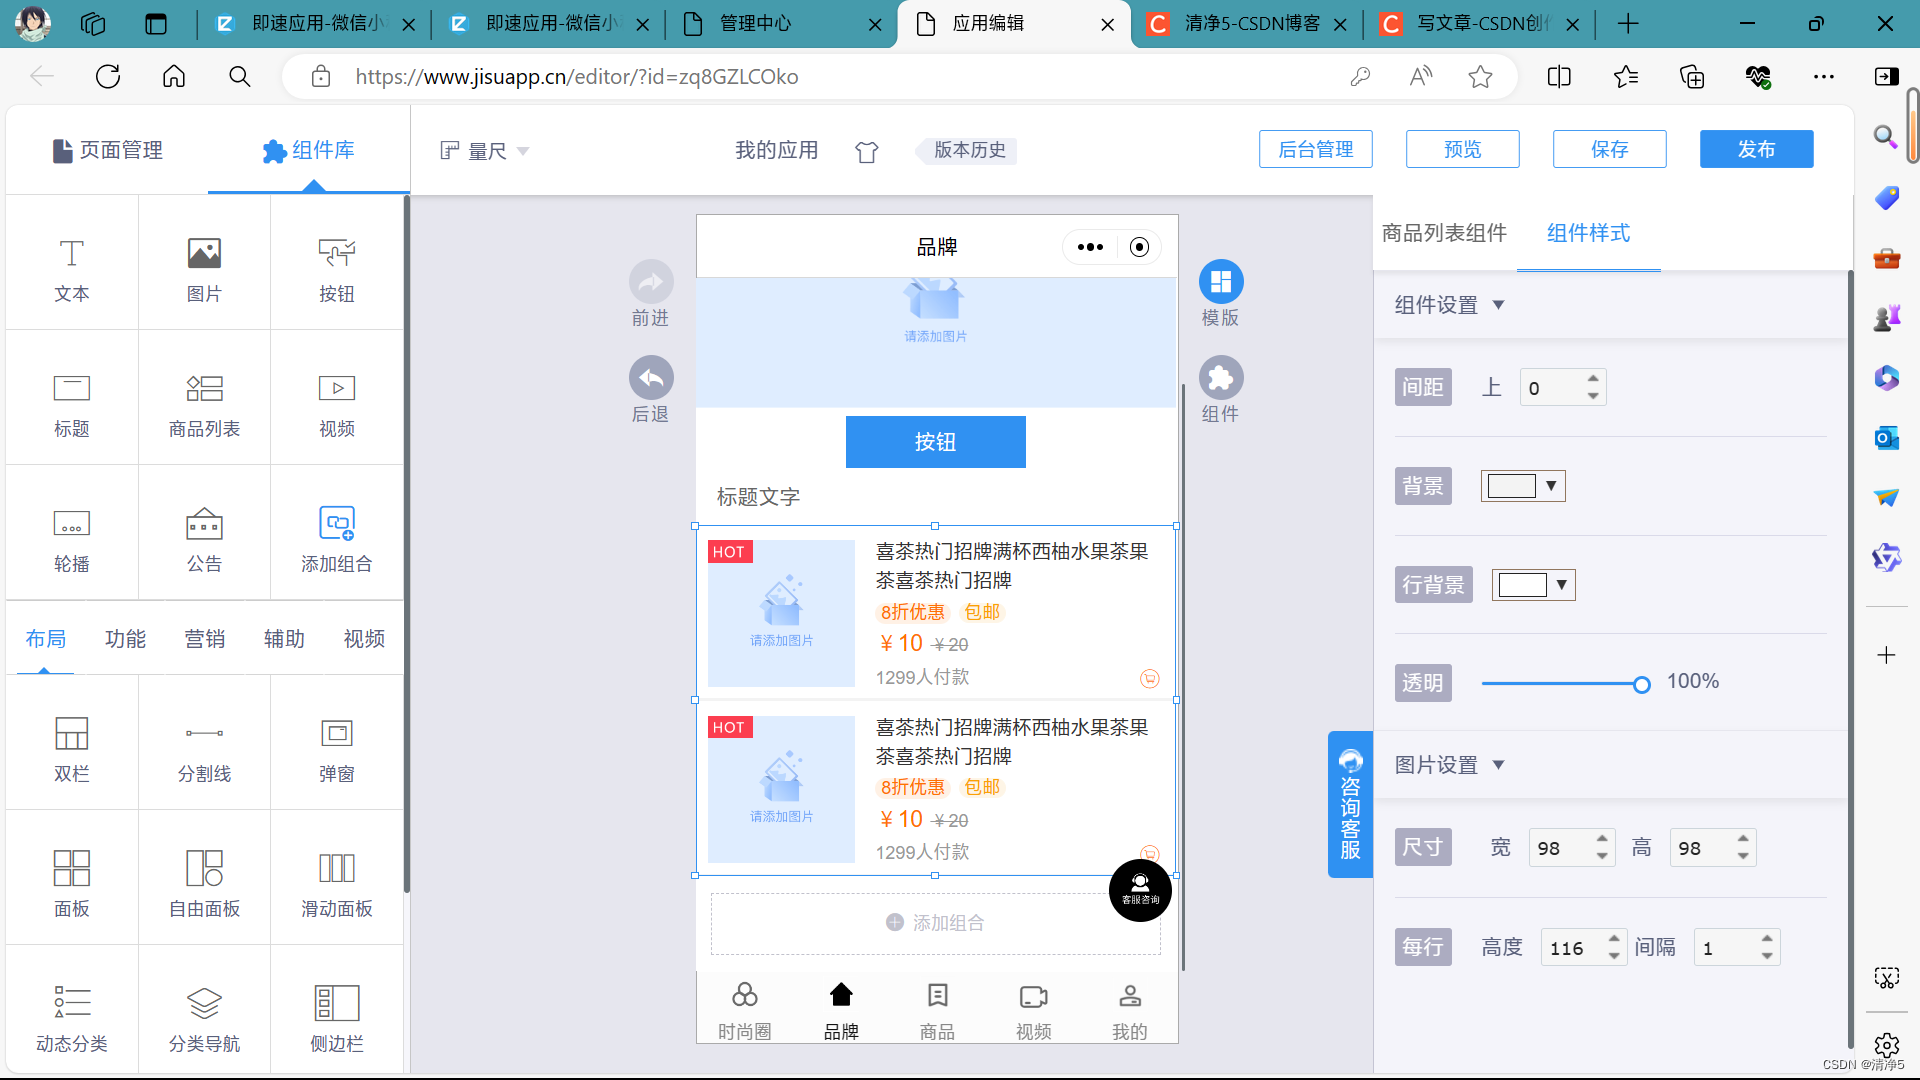1920x1080 pixels.
Task: Click the 客服咨询 black round button
Action: (x=1140, y=889)
